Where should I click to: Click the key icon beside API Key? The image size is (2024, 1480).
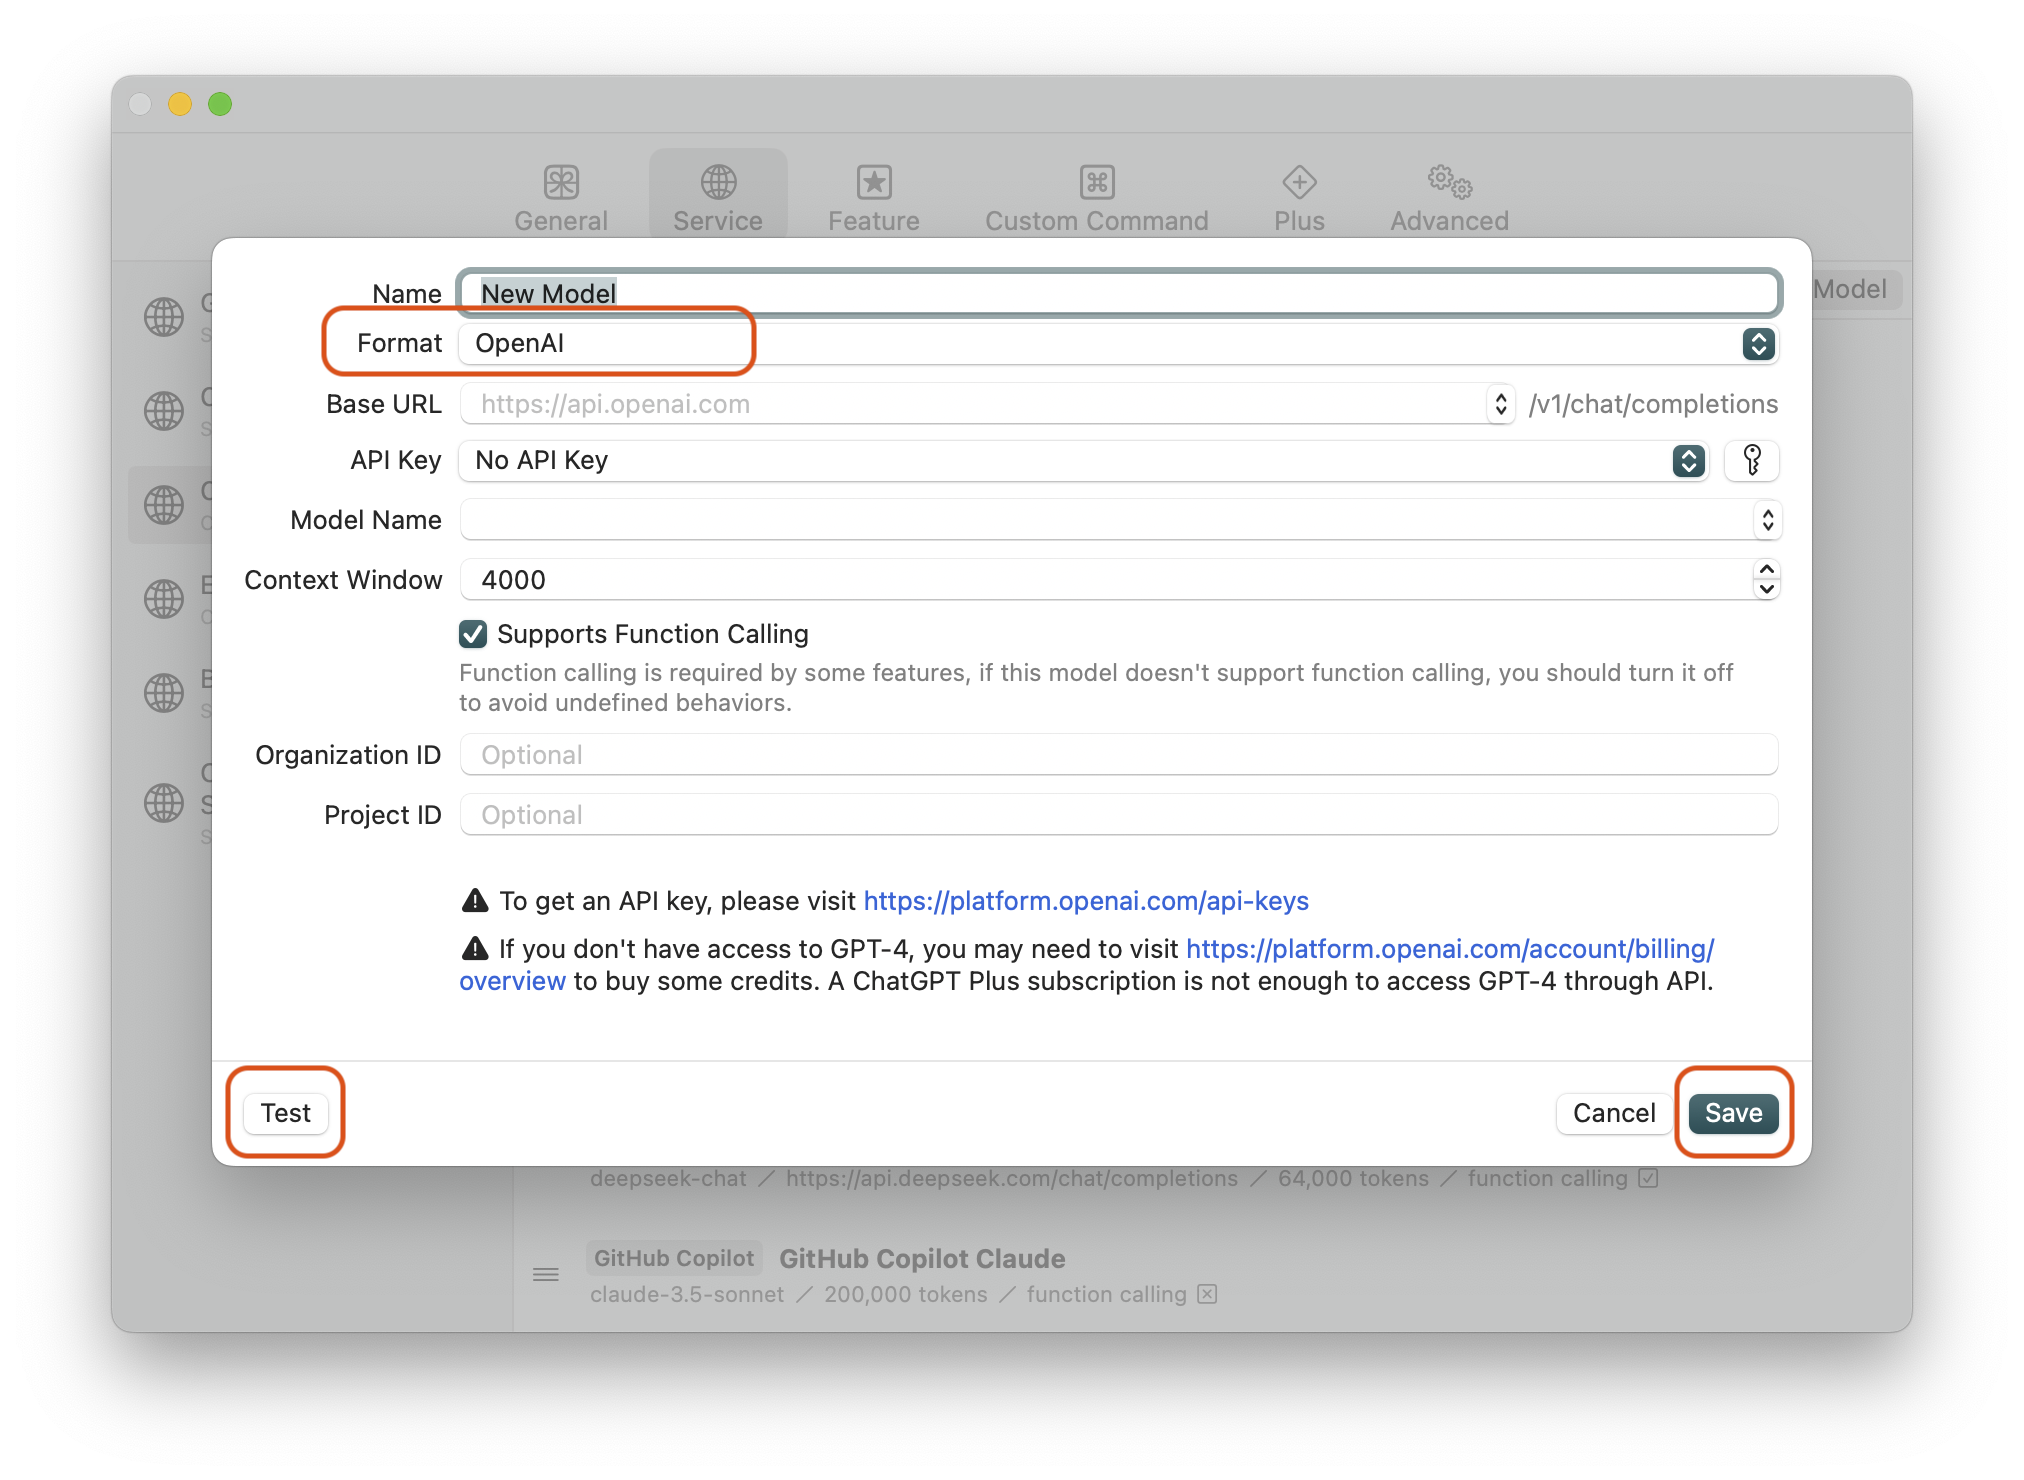coord(1752,460)
